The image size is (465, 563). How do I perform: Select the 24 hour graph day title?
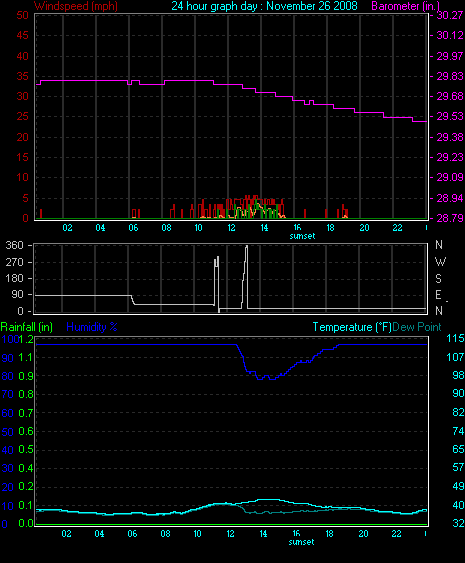point(264,6)
